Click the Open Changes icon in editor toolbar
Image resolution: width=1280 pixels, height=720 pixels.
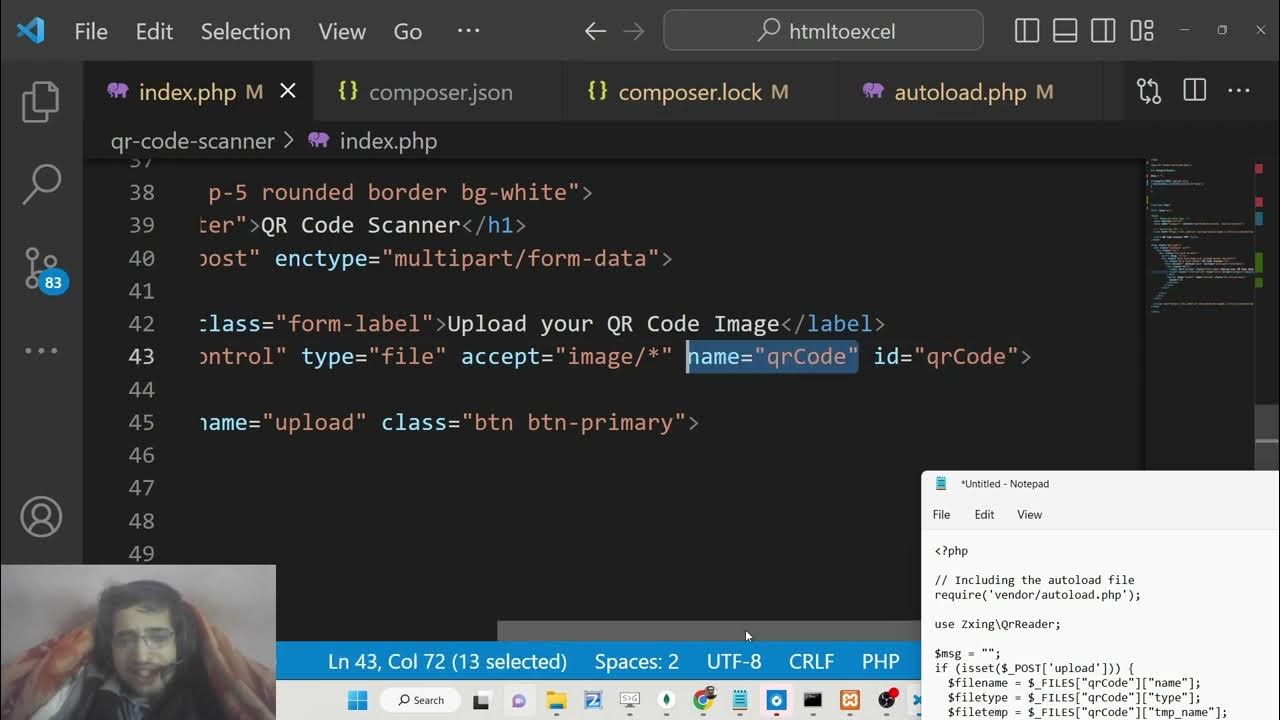(1149, 92)
